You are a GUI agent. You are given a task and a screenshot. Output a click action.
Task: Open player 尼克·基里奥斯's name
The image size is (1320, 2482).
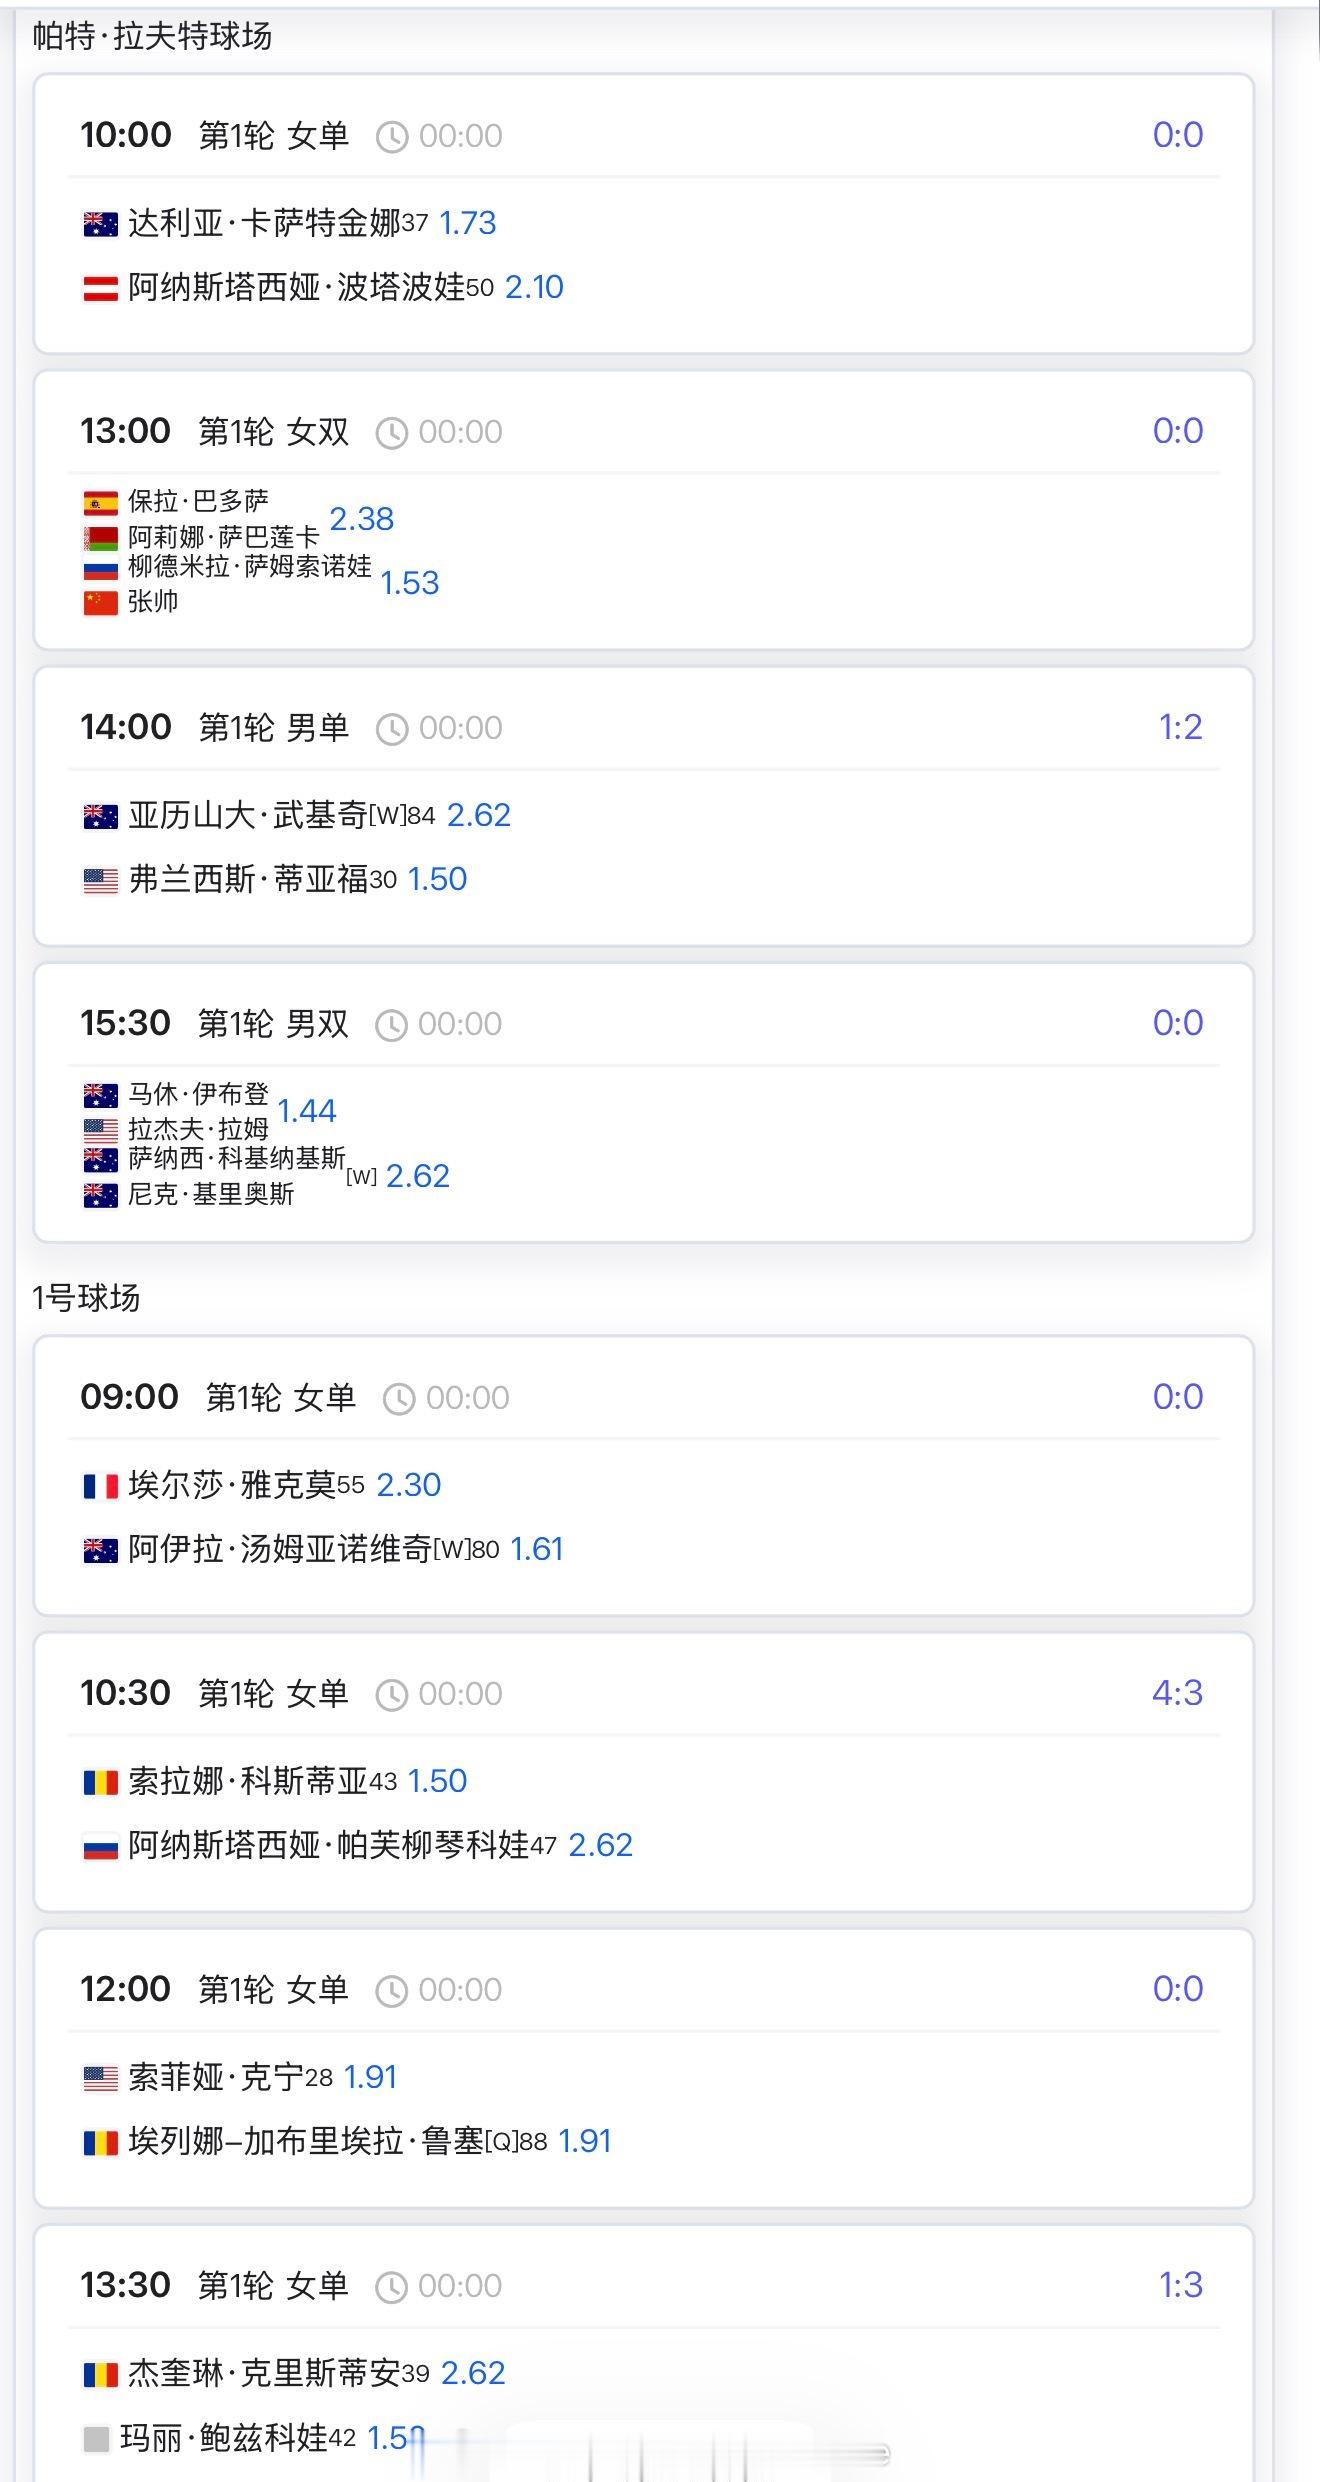click(x=211, y=1194)
